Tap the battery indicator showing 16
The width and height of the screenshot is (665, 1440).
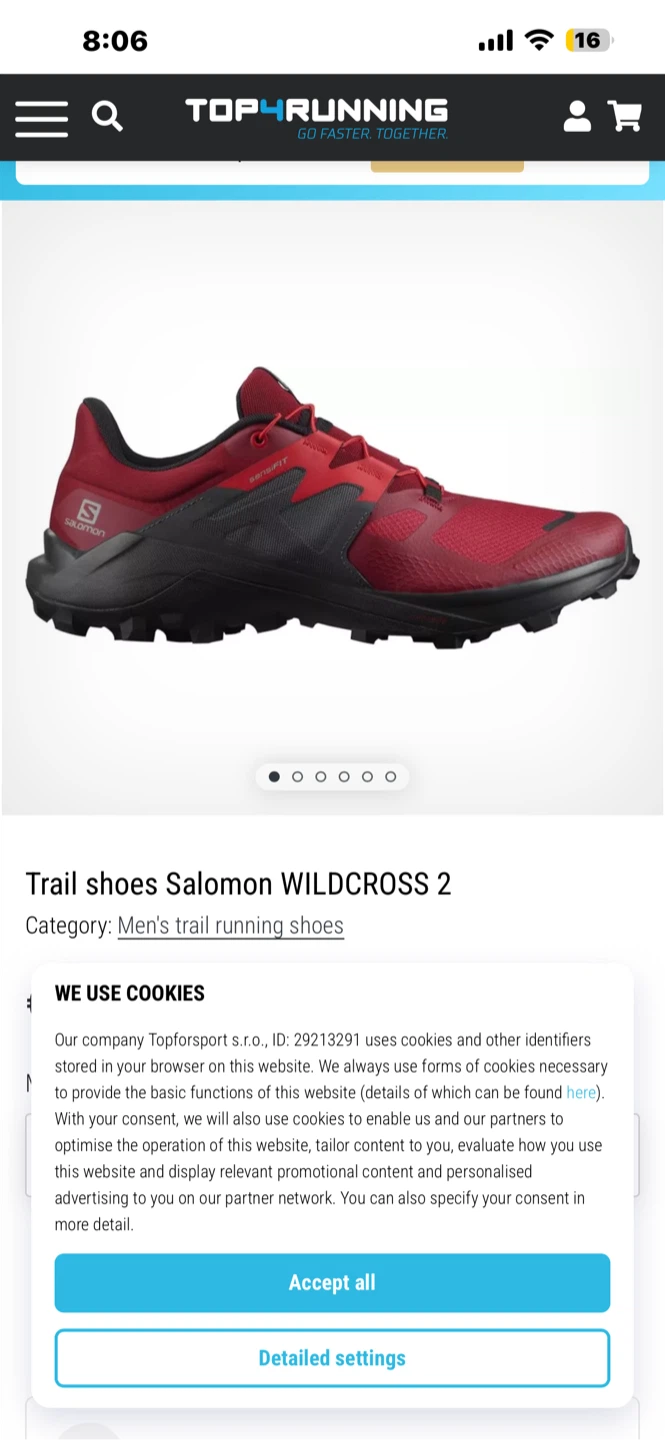coord(589,40)
